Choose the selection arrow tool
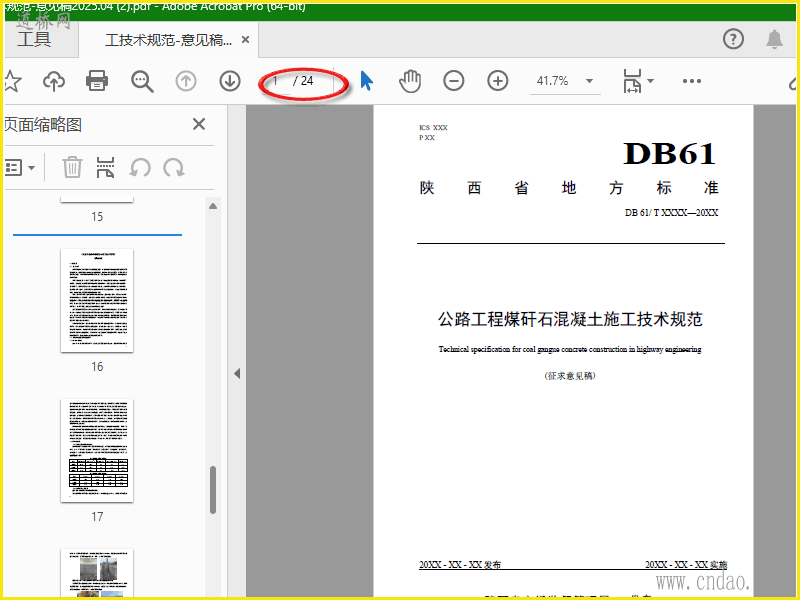800x600 pixels. click(x=366, y=81)
